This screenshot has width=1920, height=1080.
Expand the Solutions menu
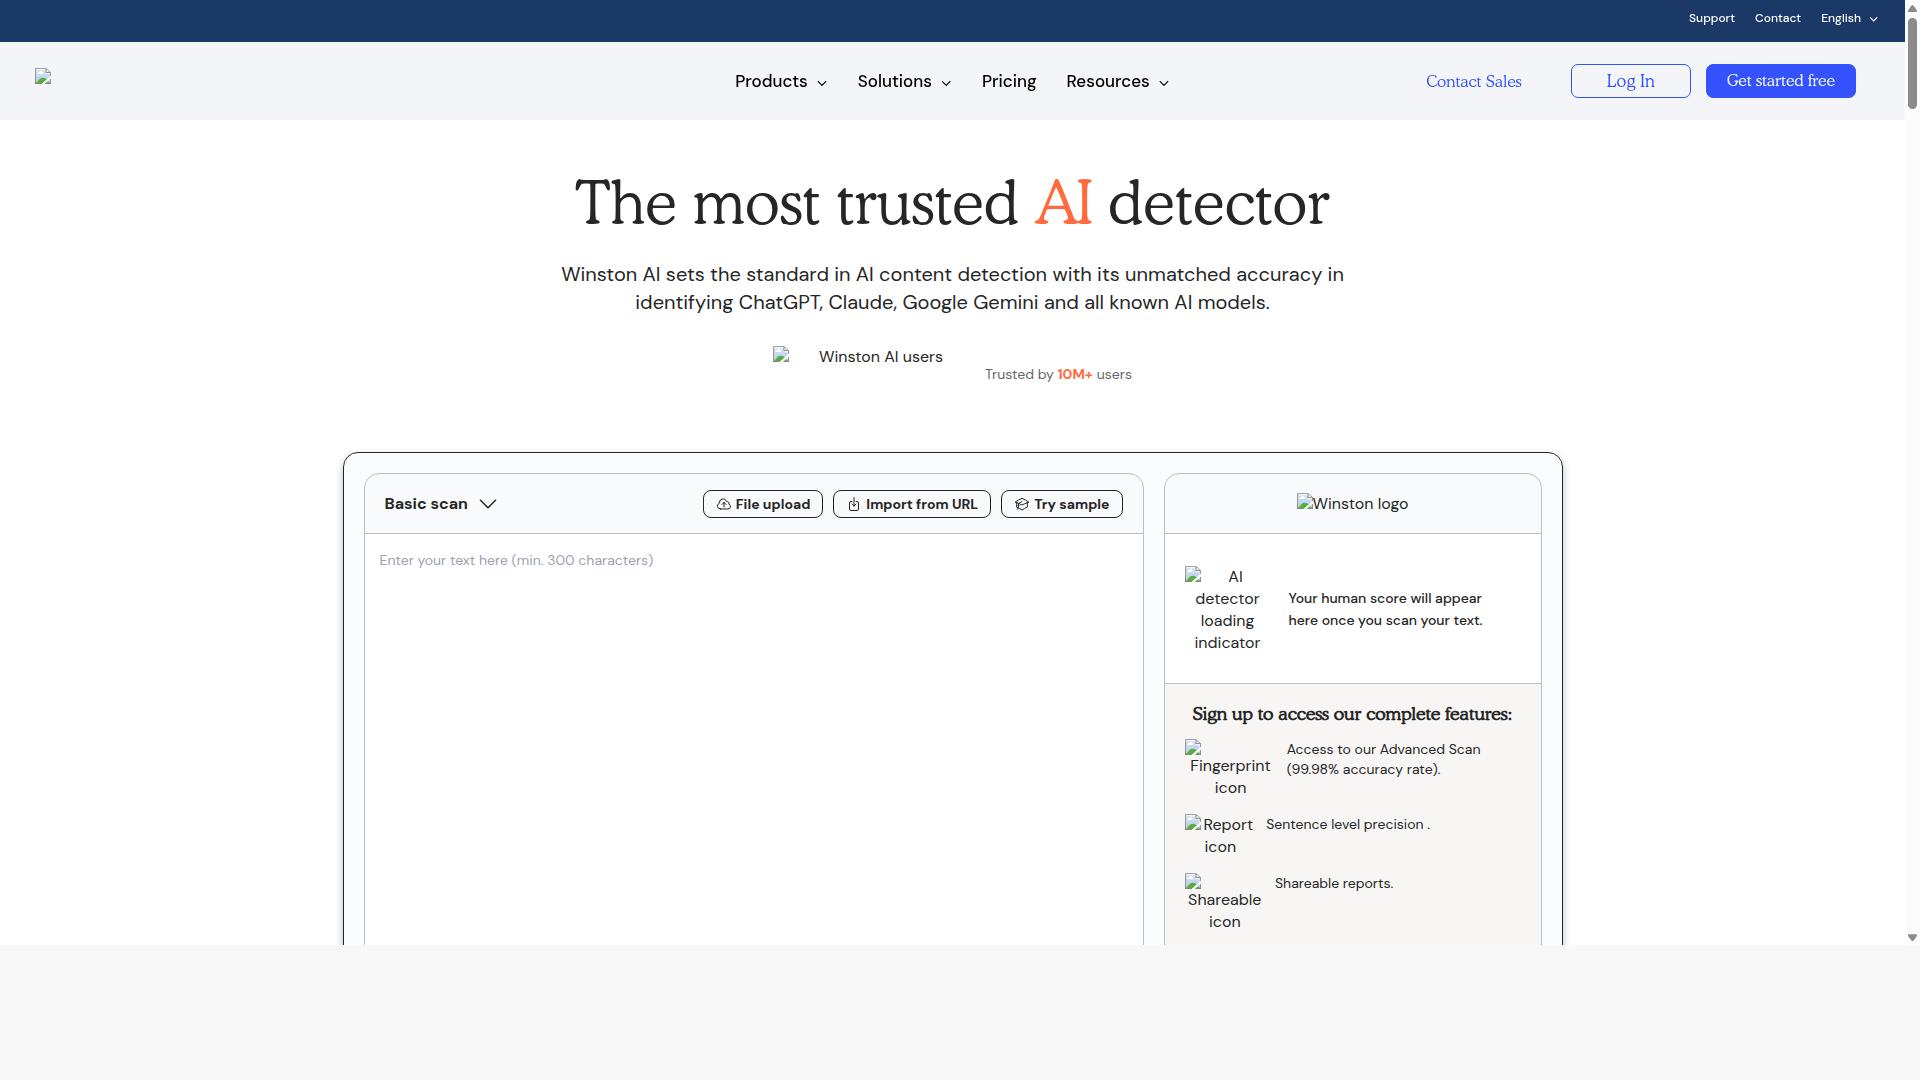tap(904, 81)
